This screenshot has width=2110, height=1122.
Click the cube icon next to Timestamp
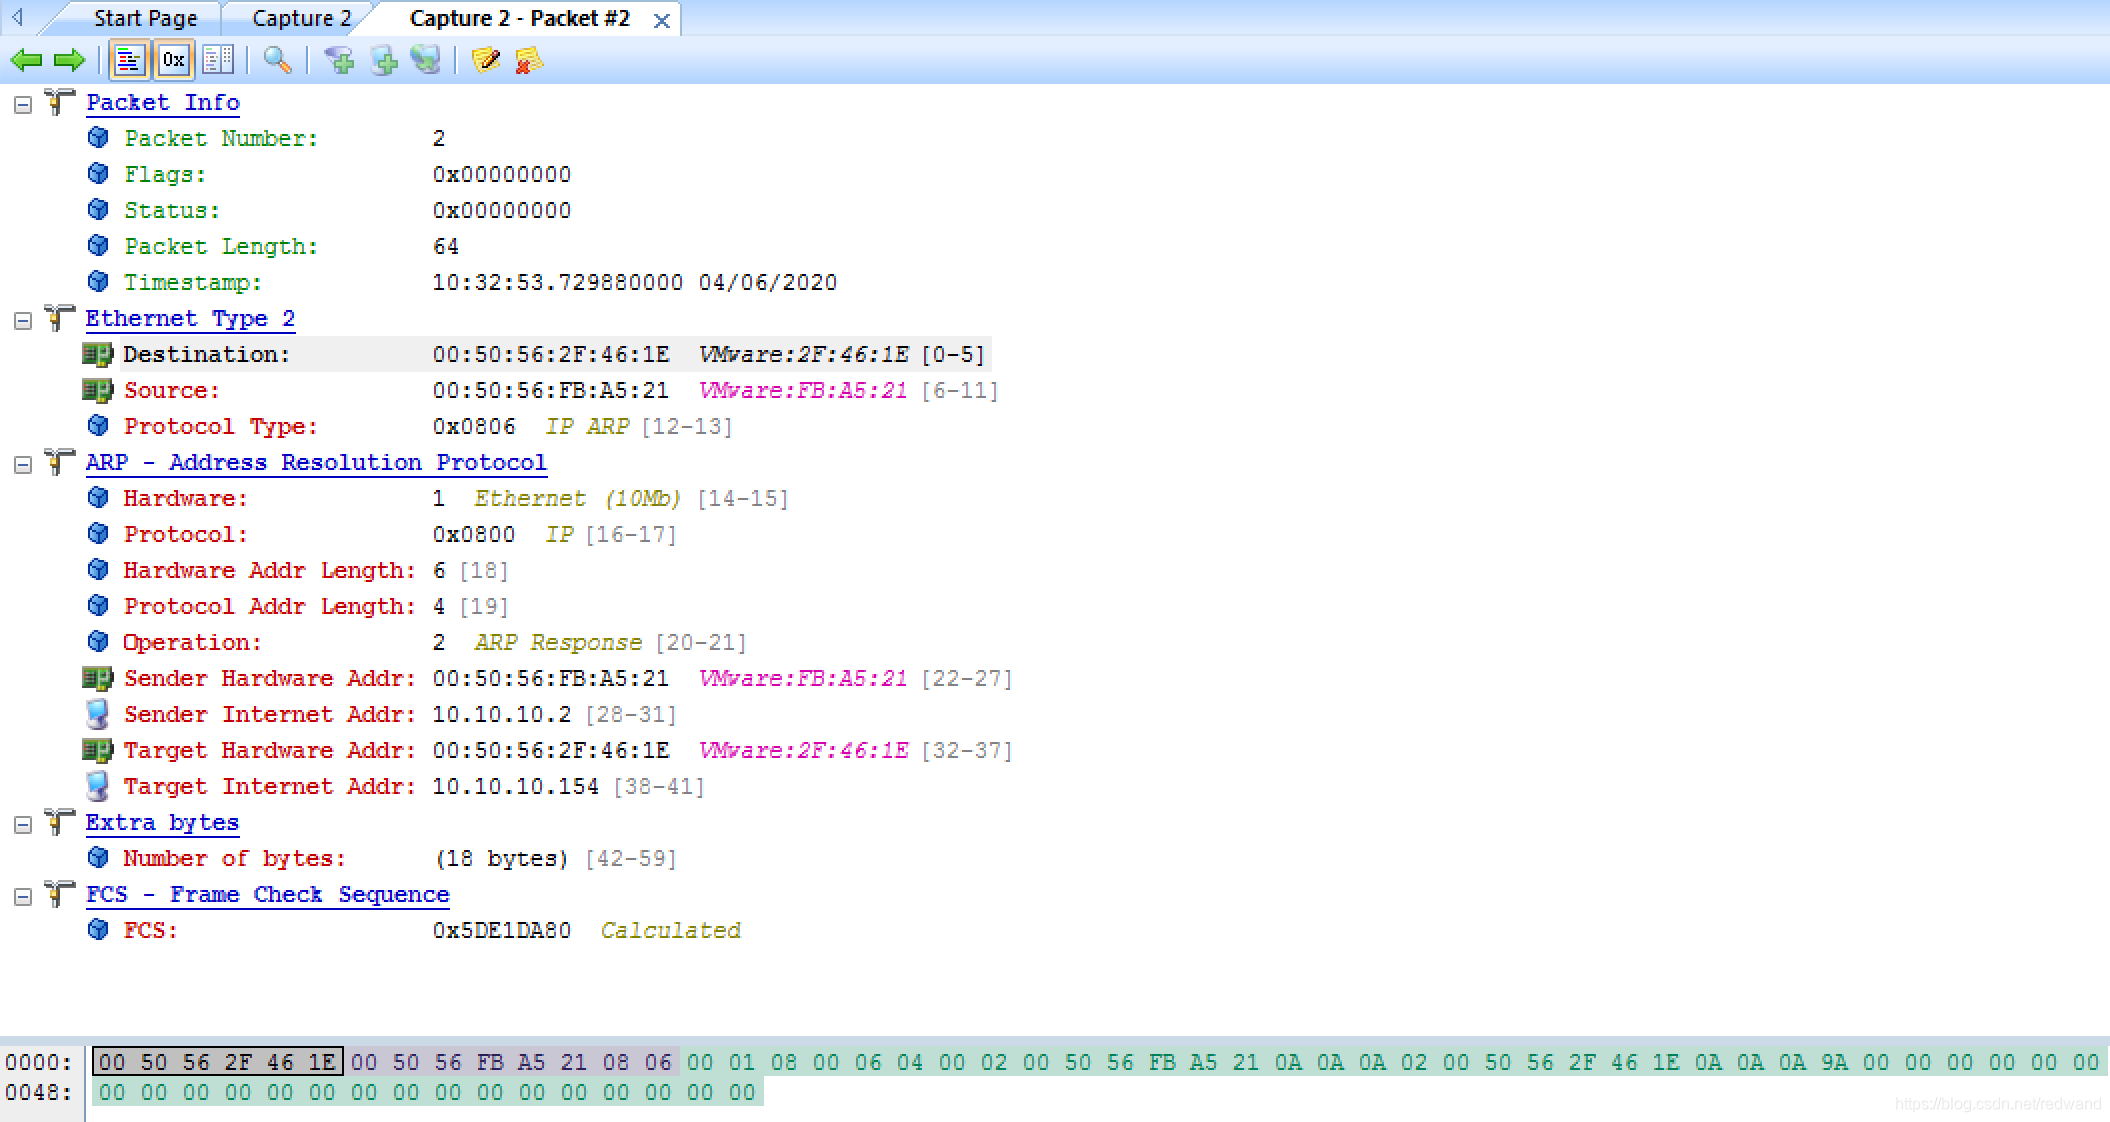coord(98,281)
